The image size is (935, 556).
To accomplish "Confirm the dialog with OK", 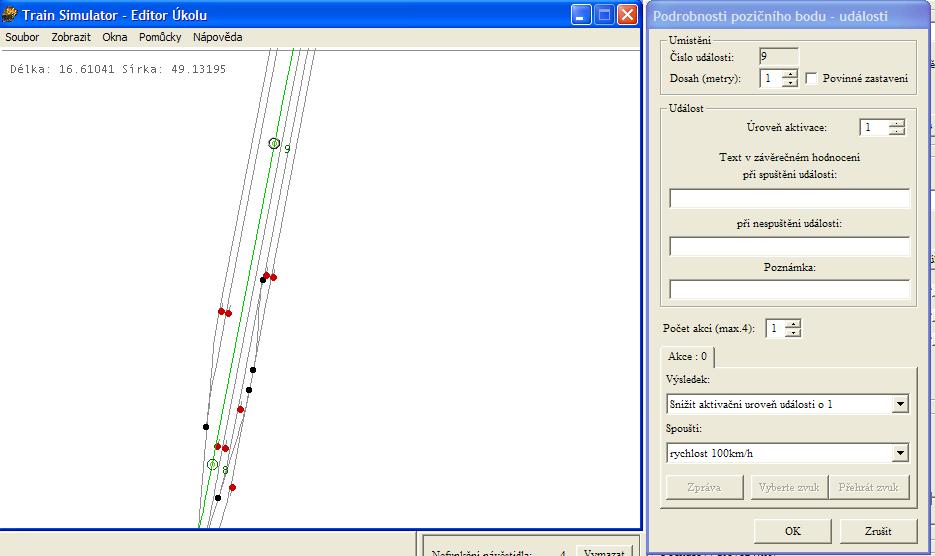I will click(792, 531).
